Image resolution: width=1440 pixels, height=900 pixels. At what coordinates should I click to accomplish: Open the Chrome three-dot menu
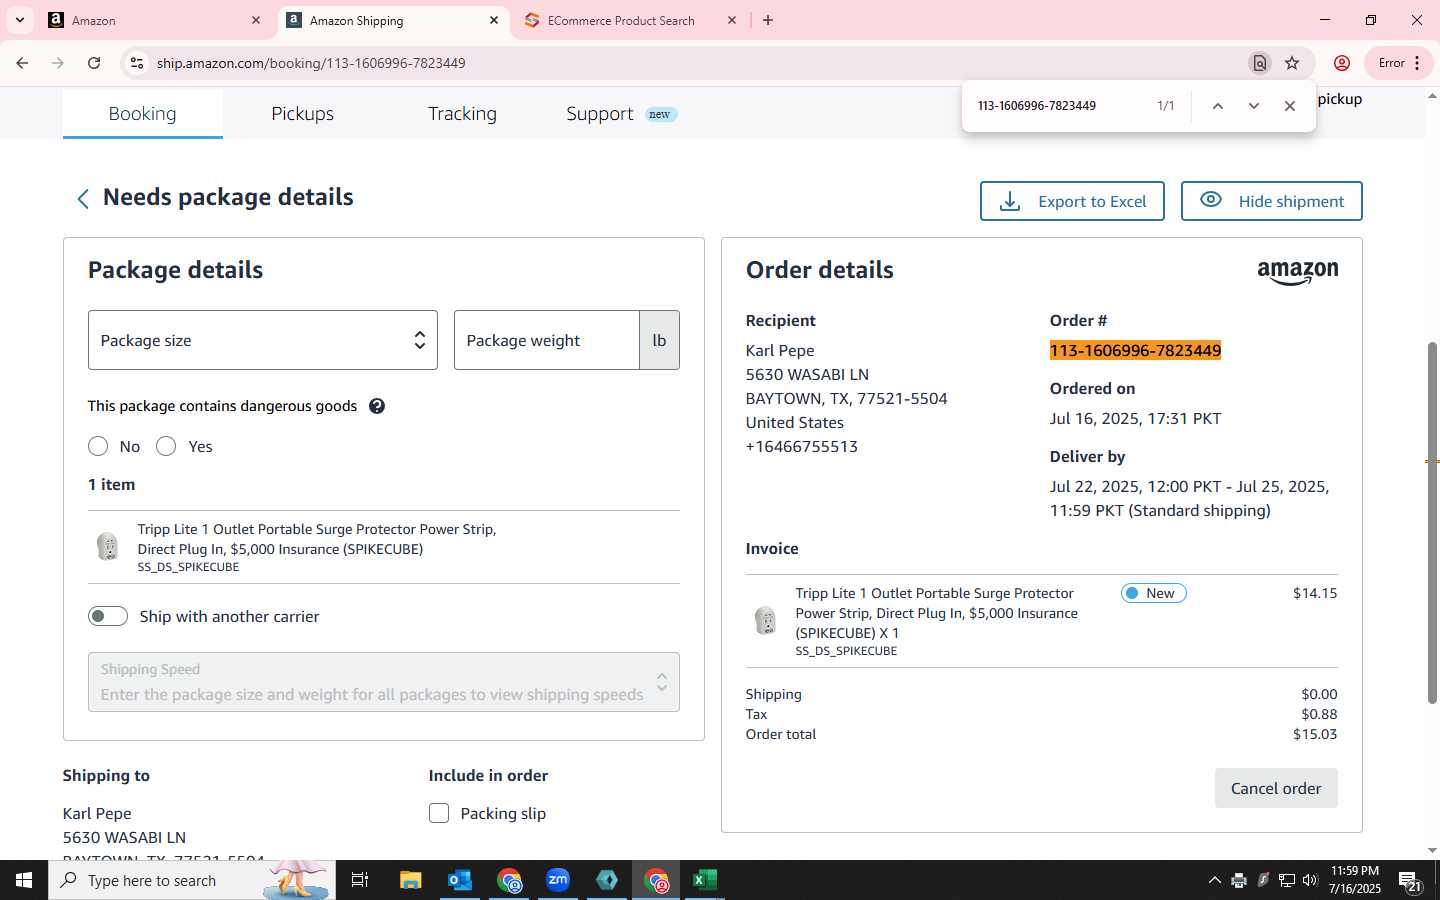1417,63
